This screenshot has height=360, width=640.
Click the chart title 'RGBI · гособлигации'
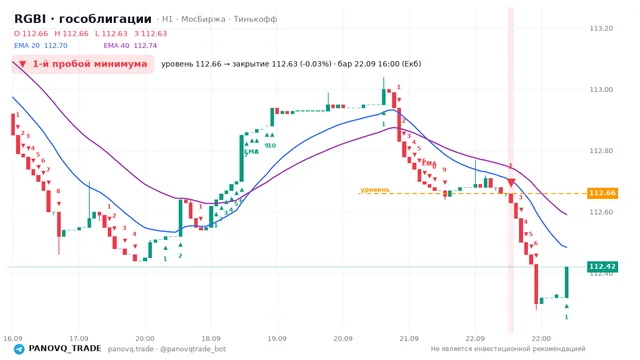point(83,19)
